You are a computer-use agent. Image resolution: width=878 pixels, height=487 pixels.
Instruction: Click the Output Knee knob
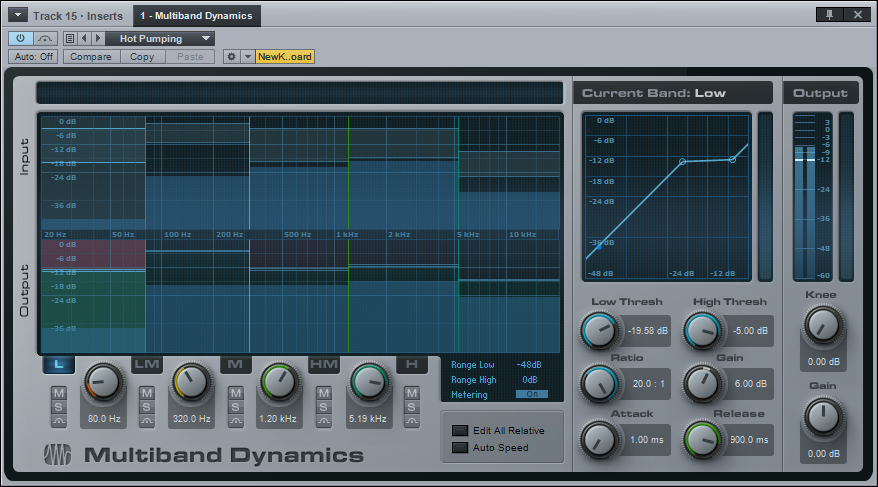tap(823, 325)
